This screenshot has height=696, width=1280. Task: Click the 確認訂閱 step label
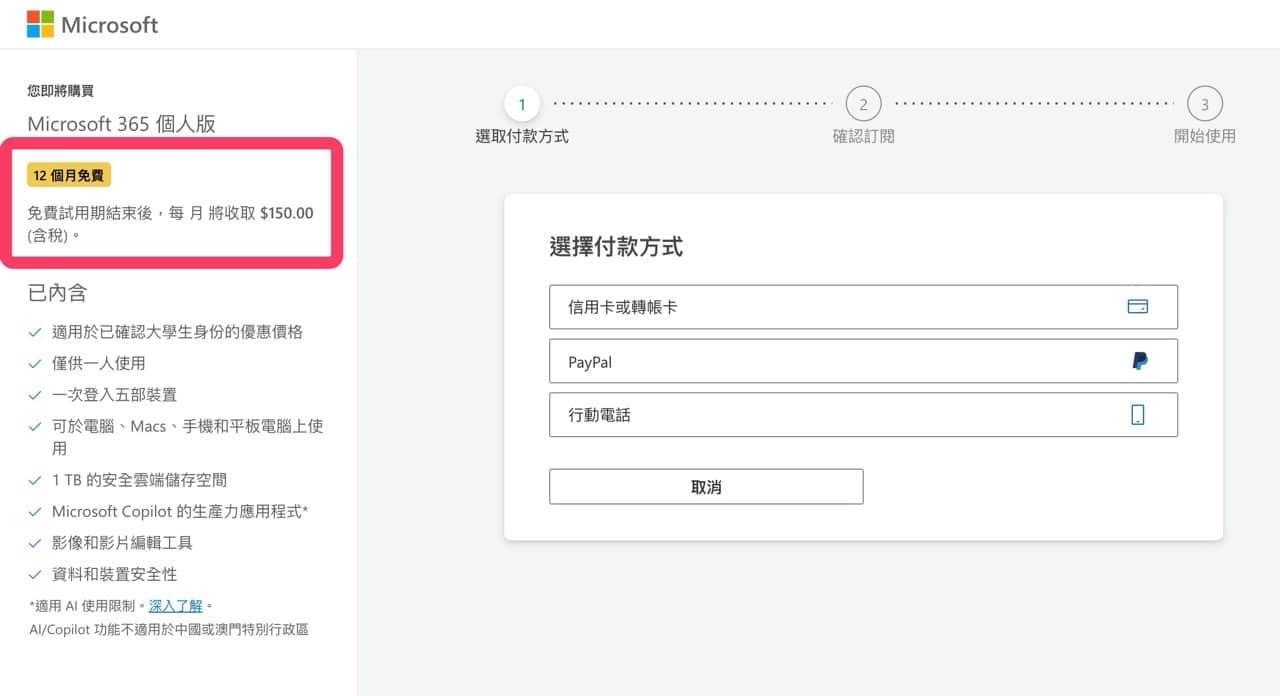tap(863, 135)
